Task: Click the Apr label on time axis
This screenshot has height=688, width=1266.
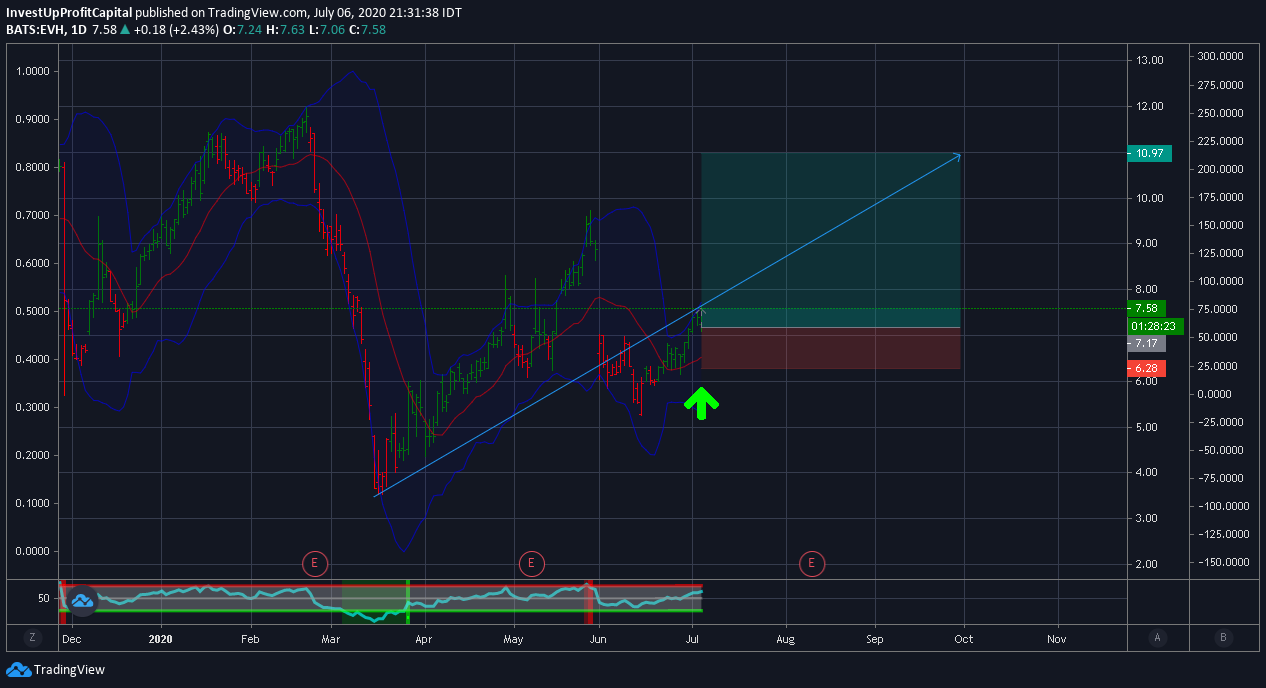Action: click(424, 638)
